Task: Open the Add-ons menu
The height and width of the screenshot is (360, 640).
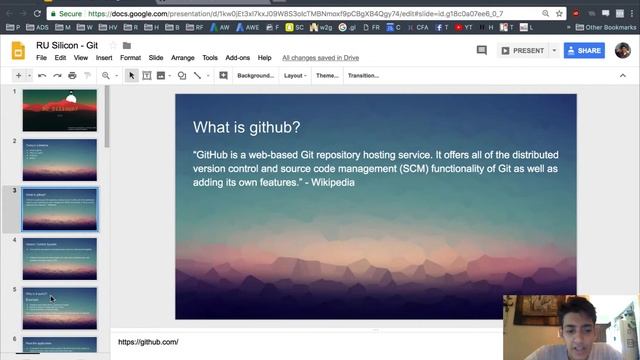Action: [238, 58]
